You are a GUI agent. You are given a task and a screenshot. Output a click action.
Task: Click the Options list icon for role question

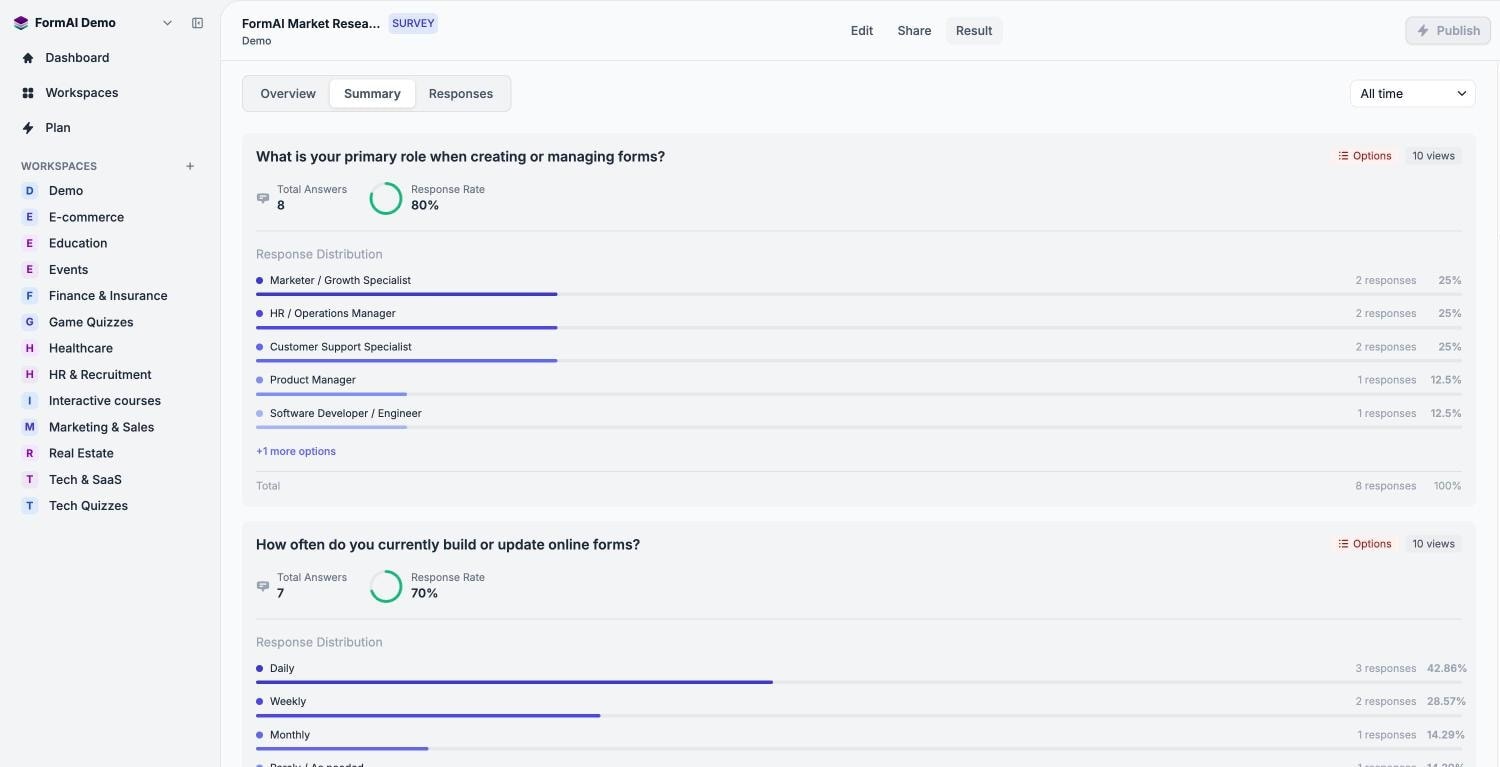pos(1343,156)
